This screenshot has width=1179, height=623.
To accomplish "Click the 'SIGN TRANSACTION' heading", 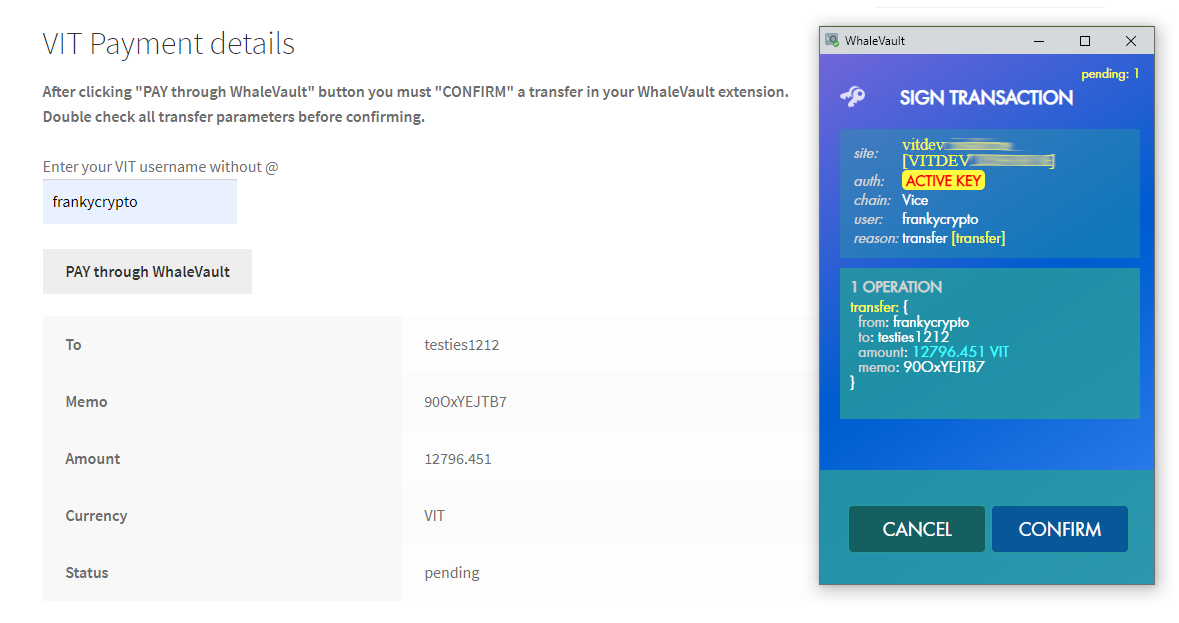I will pyautogui.click(x=986, y=98).
